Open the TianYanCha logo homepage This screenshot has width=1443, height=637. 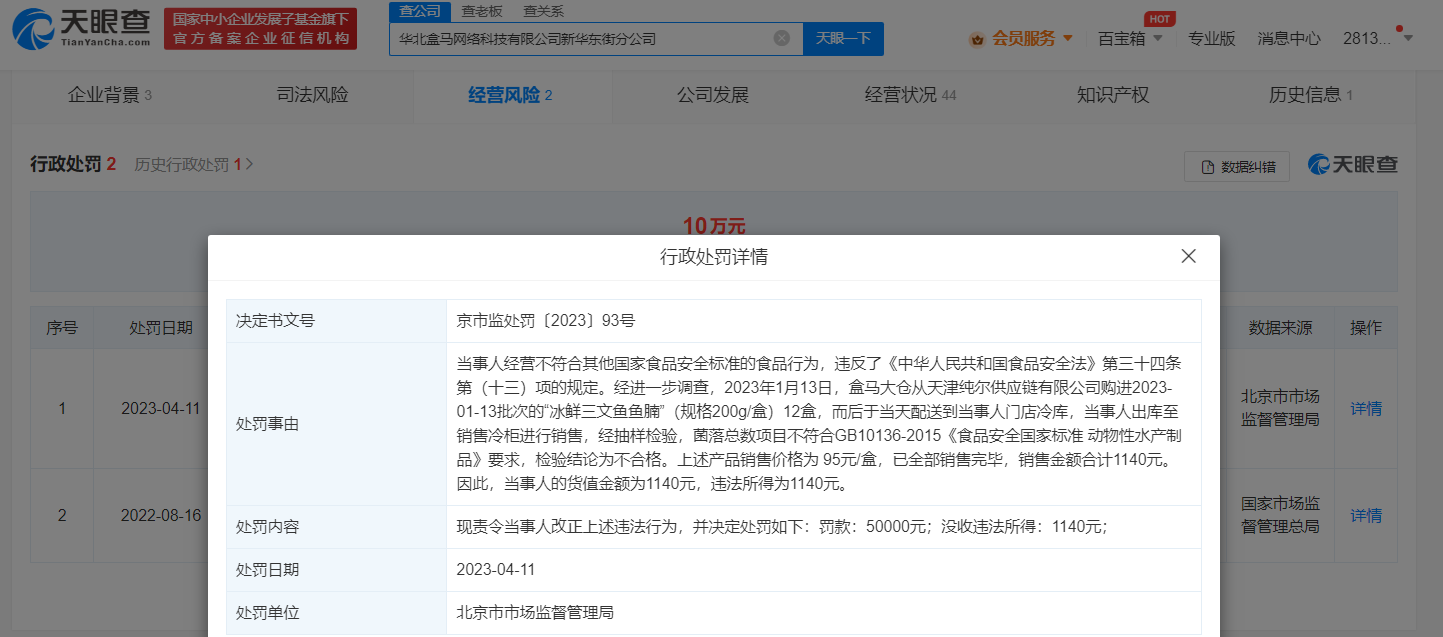[x=82, y=30]
